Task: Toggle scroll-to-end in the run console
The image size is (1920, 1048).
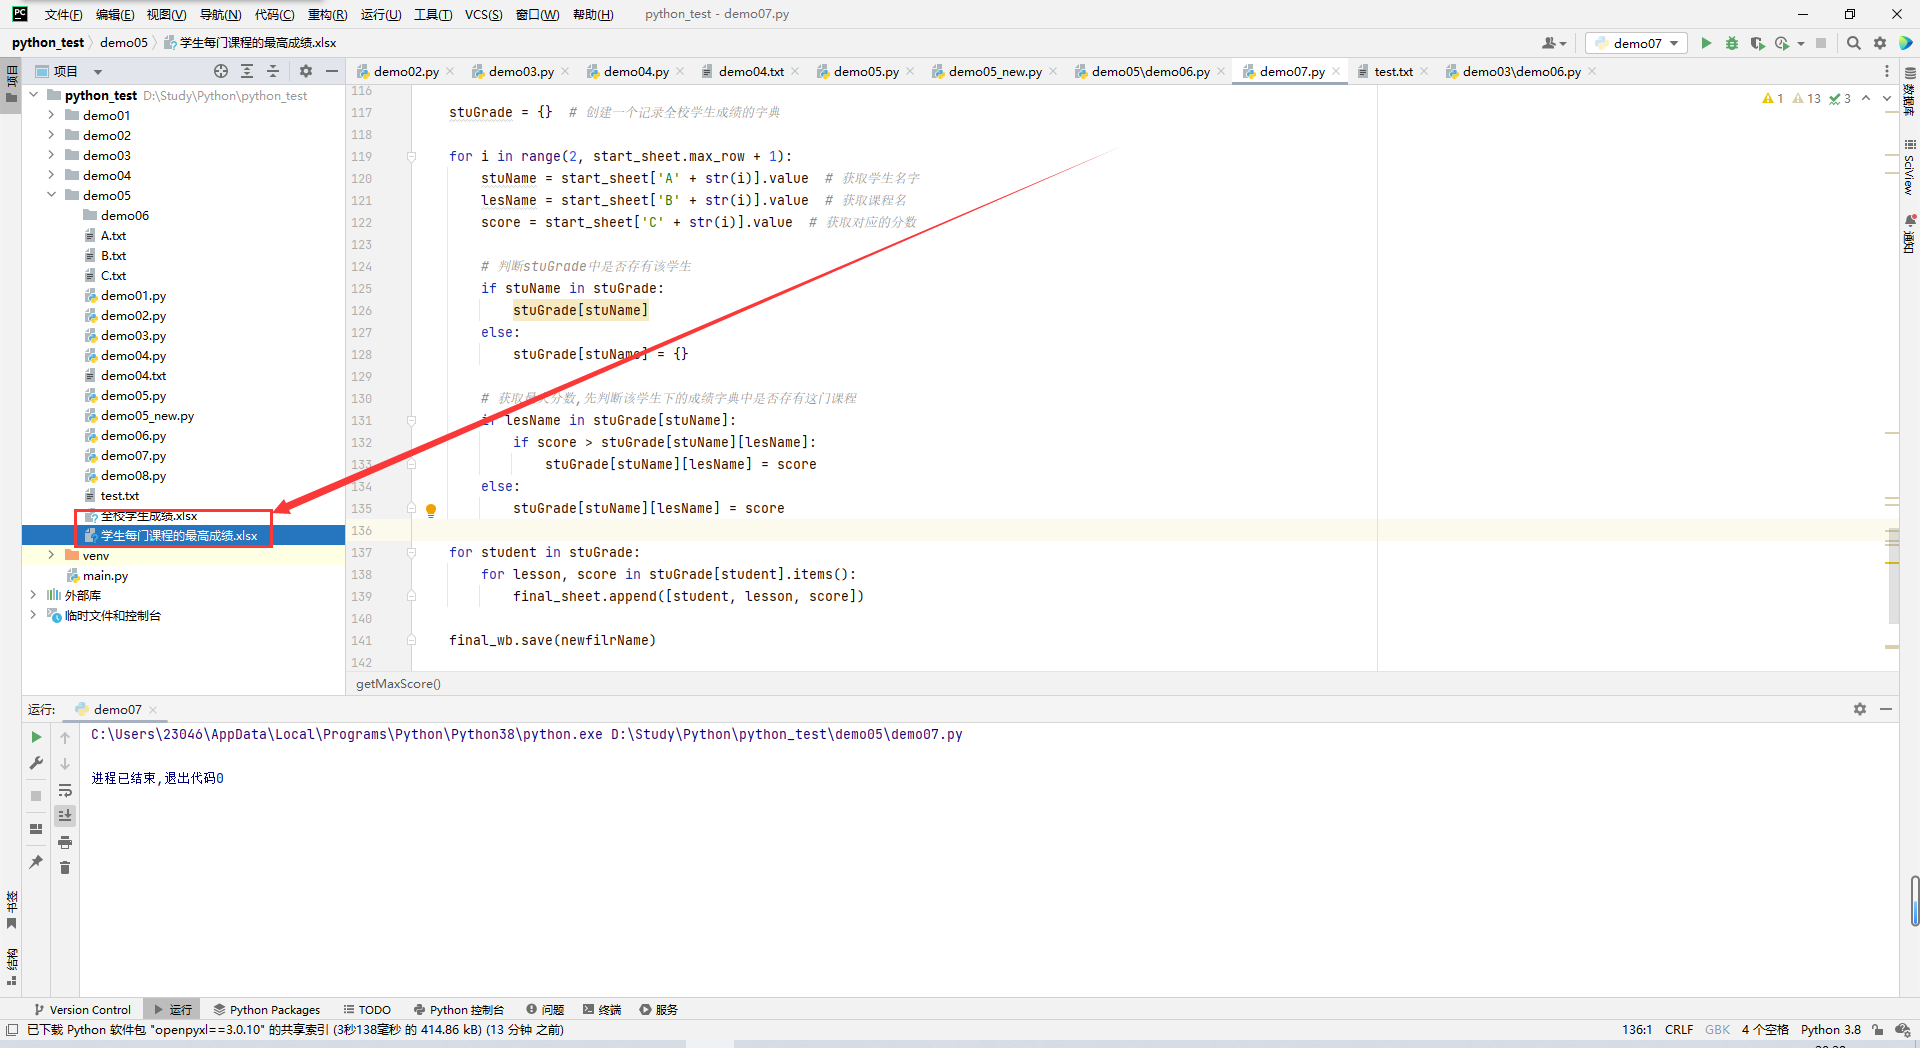Action: [65, 816]
